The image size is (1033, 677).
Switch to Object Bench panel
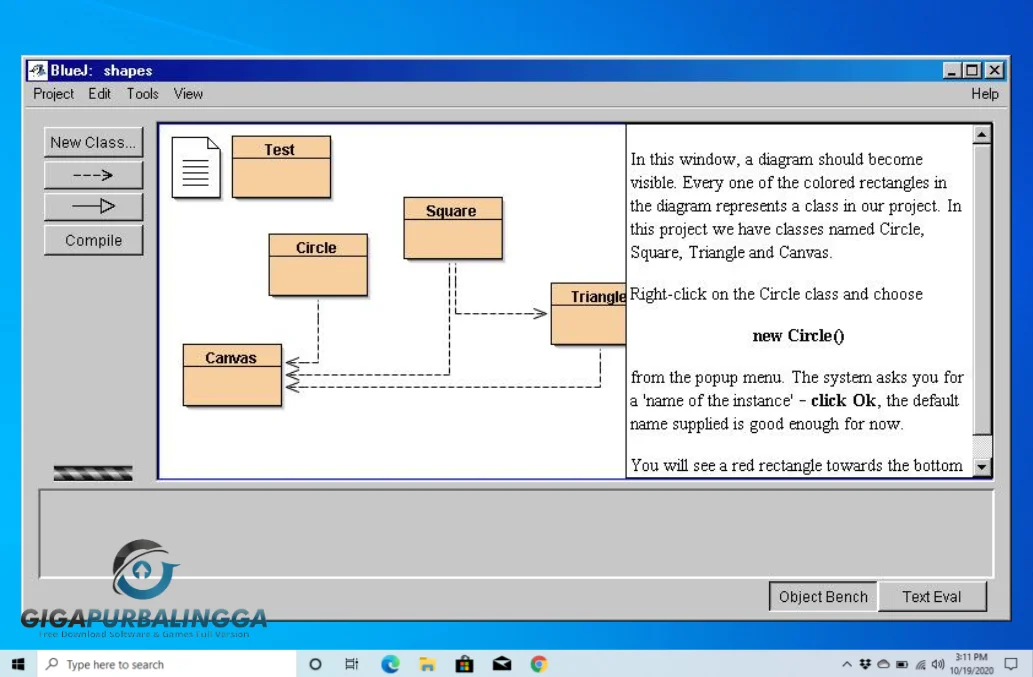click(822, 597)
